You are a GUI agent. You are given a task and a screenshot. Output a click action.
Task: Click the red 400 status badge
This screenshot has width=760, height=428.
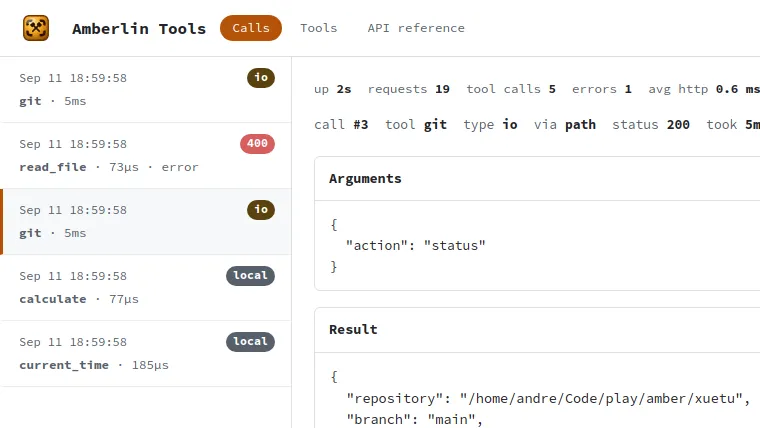pyautogui.click(x=257, y=143)
